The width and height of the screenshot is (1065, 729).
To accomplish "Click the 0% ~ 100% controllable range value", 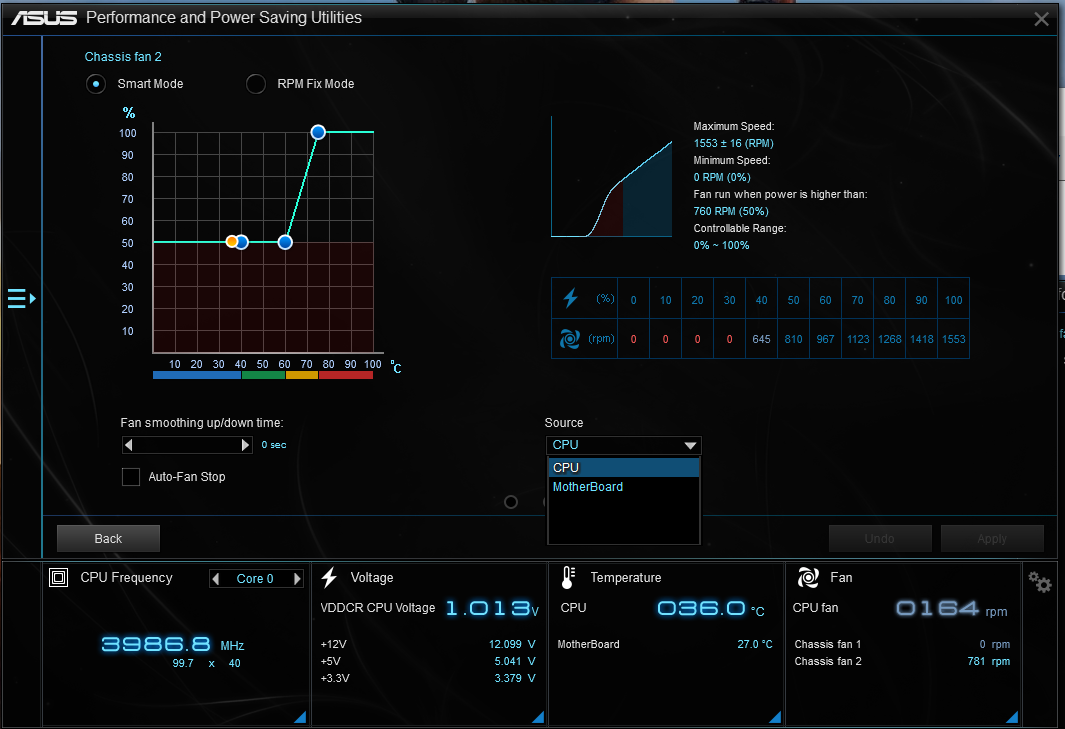I will tap(721, 245).
